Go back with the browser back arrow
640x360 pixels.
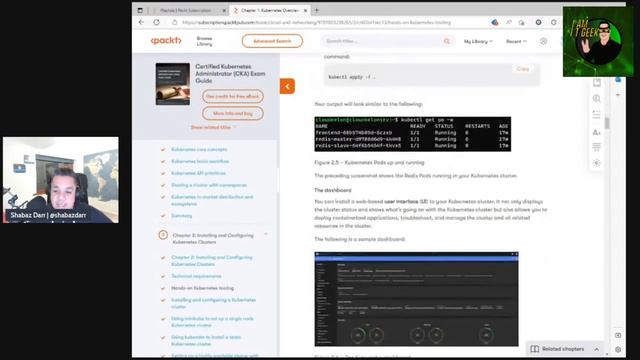141,22
